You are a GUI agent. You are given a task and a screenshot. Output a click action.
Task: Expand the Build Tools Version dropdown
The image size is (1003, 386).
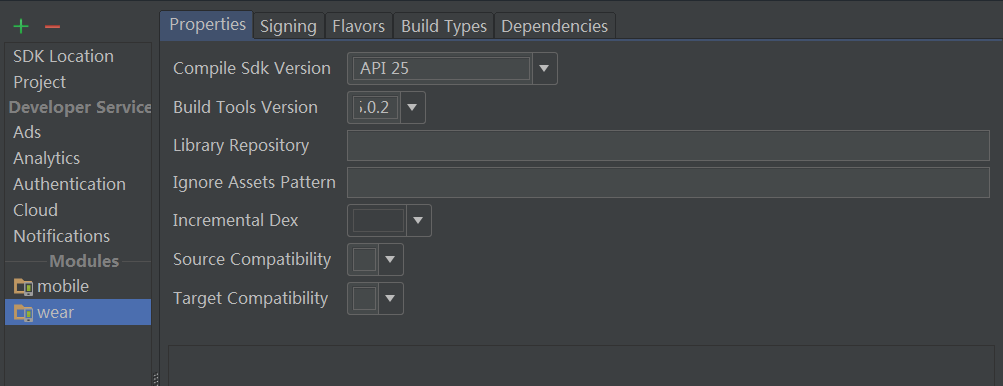click(412, 108)
